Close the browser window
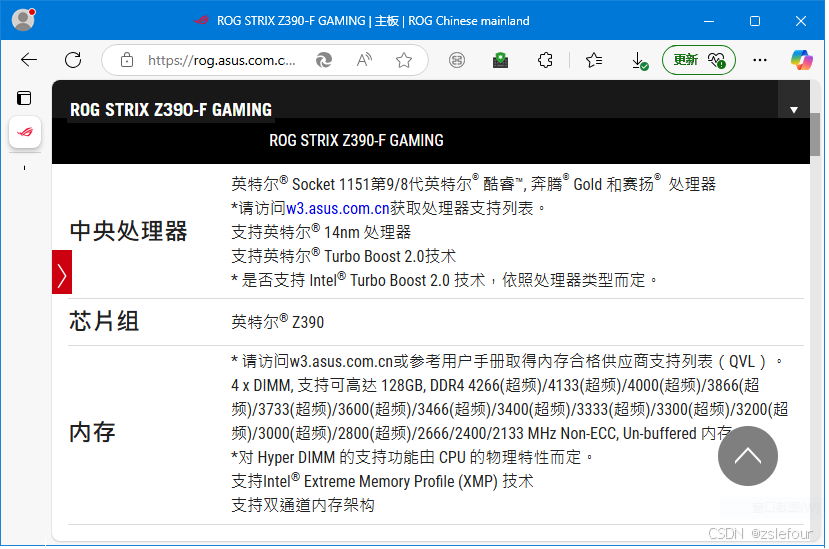Screen dimensions: 829x549 tap(800, 21)
